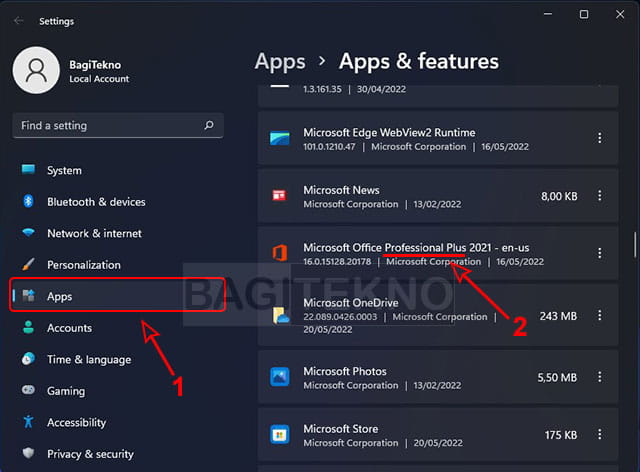This screenshot has height=472, width=640.
Task: Open Privacy & security settings
Action: pyautogui.click(x=118, y=453)
